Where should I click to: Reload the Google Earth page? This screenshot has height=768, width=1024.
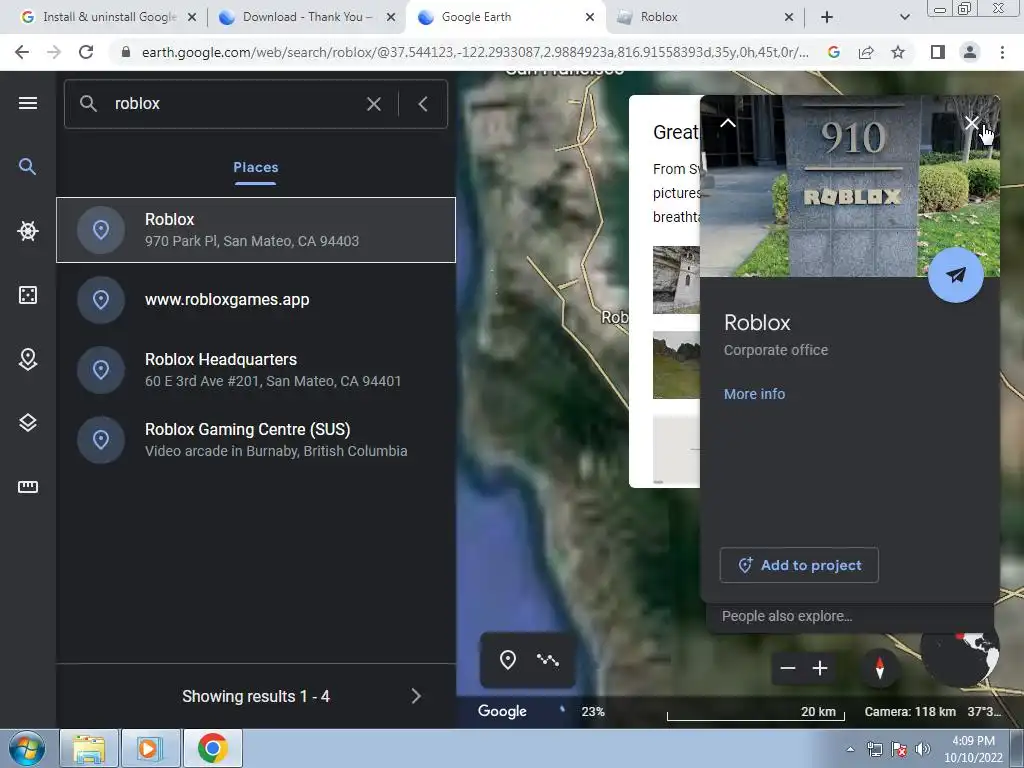[x=86, y=52]
